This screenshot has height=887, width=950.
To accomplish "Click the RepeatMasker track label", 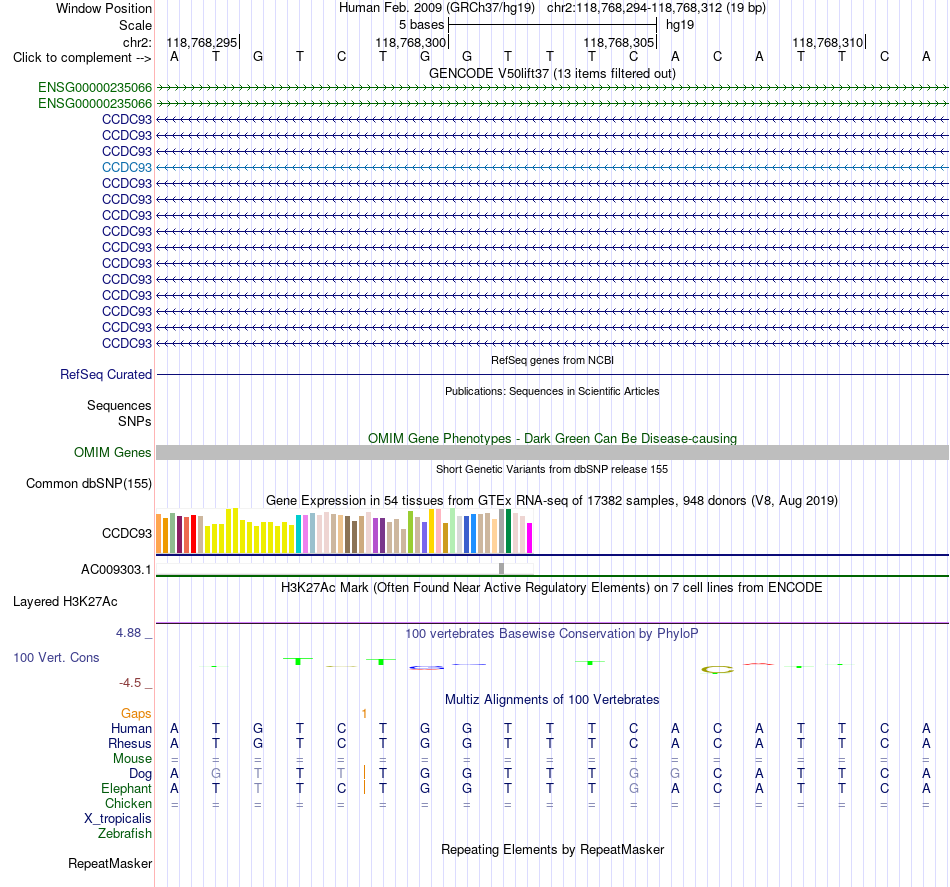I will pos(110,863).
